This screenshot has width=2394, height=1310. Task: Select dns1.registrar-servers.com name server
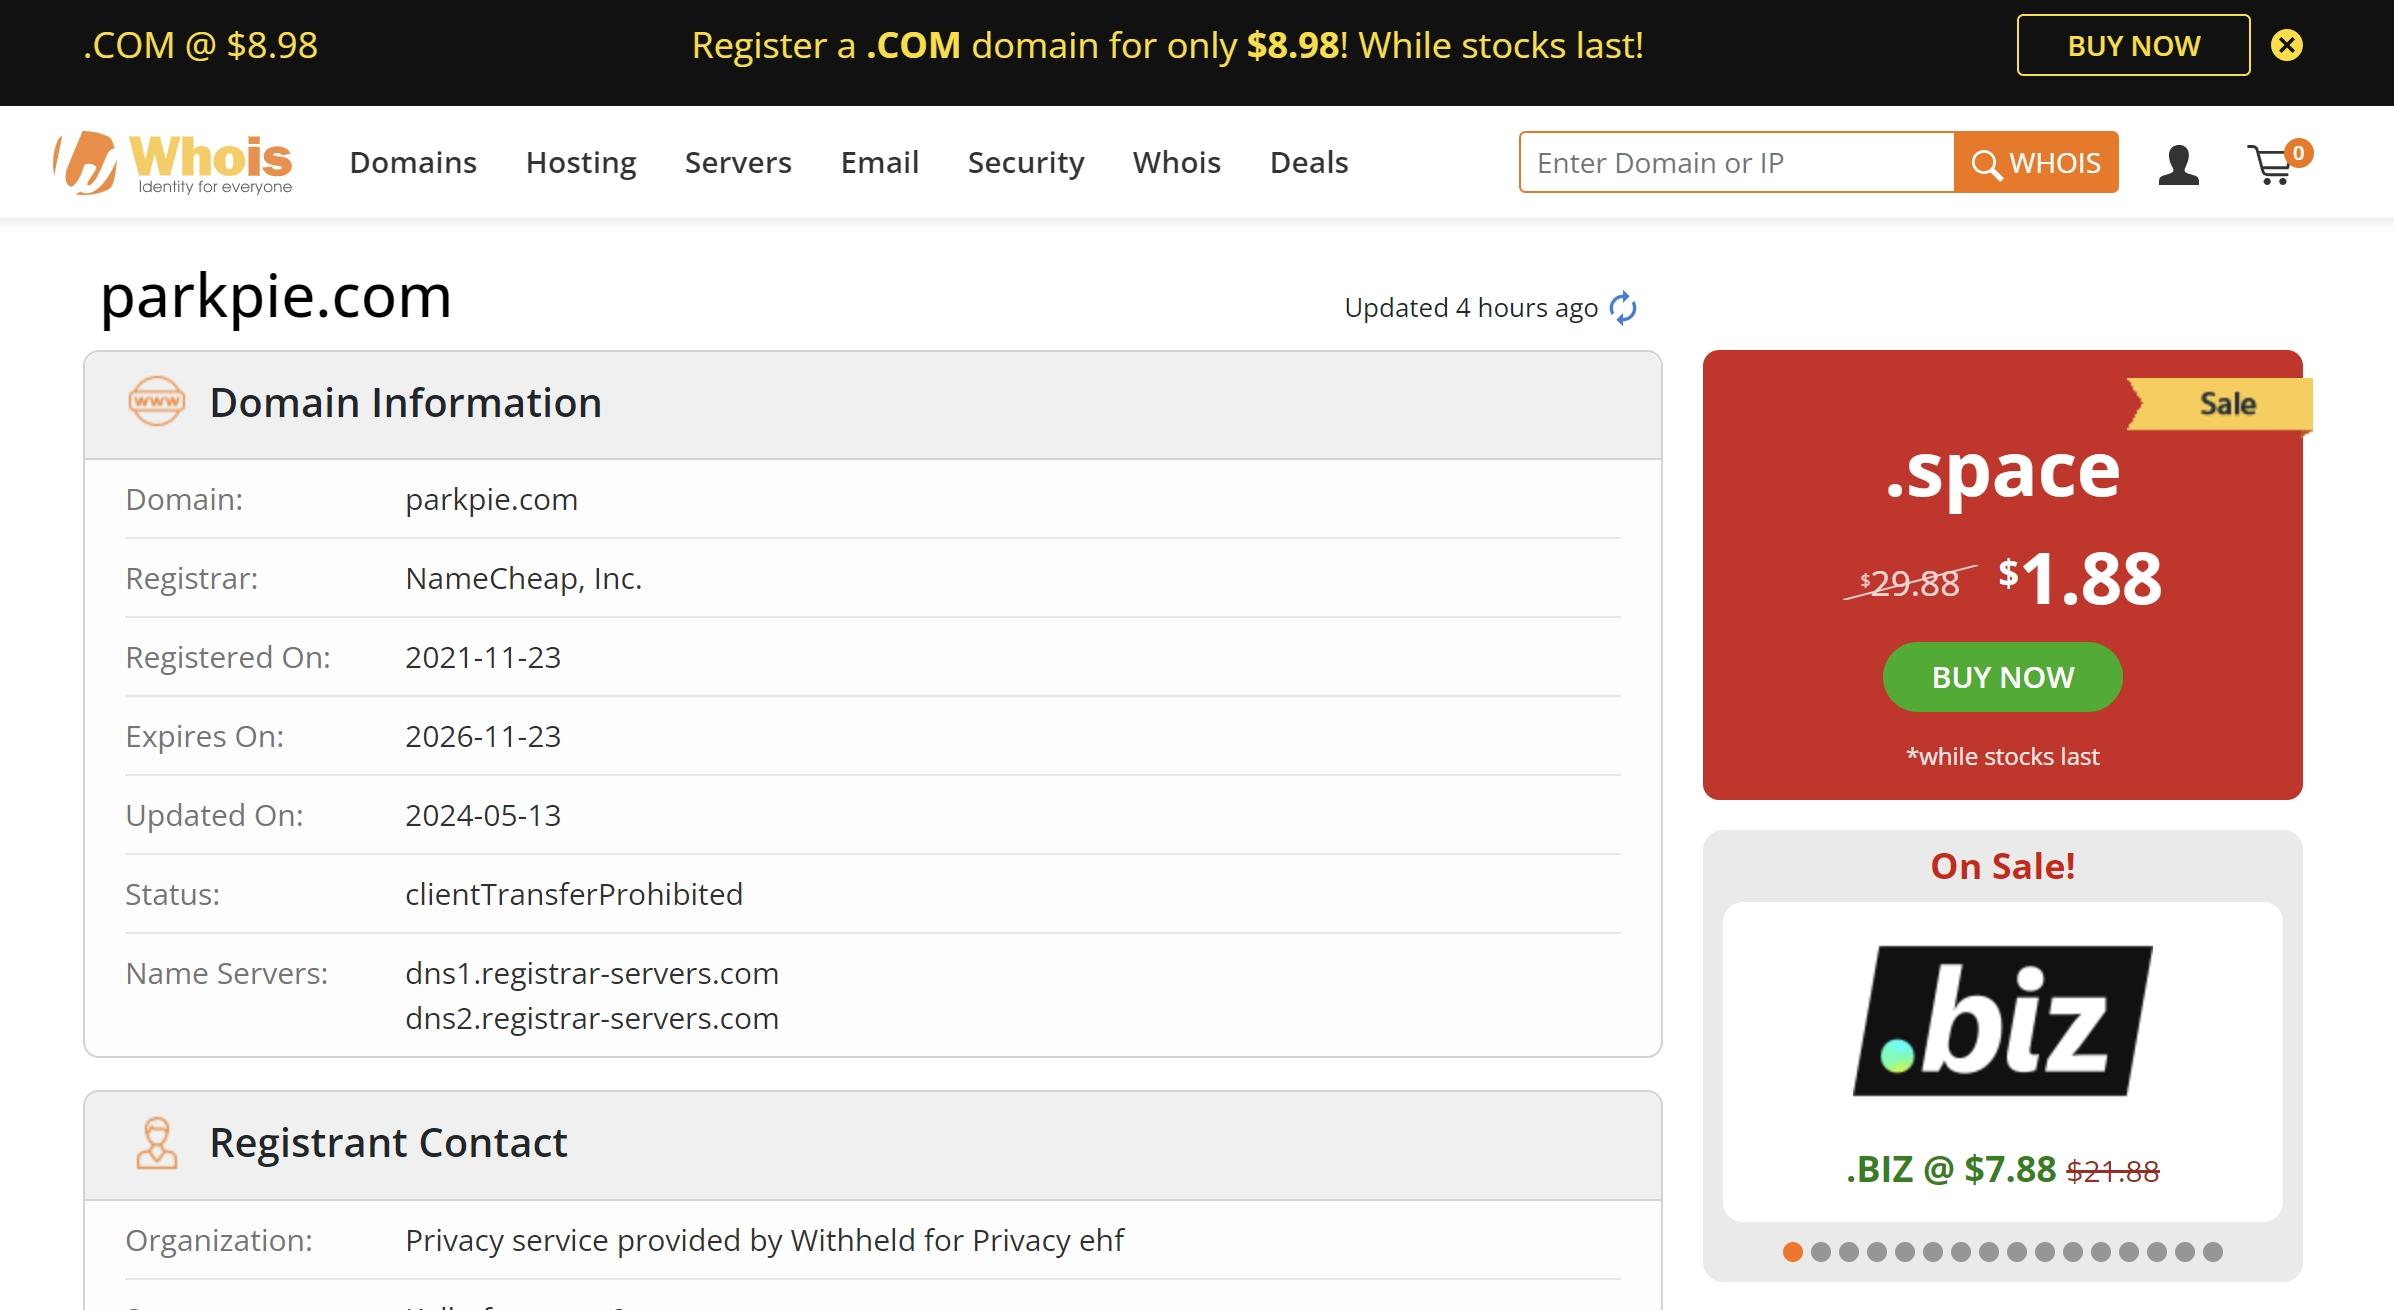click(x=592, y=973)
